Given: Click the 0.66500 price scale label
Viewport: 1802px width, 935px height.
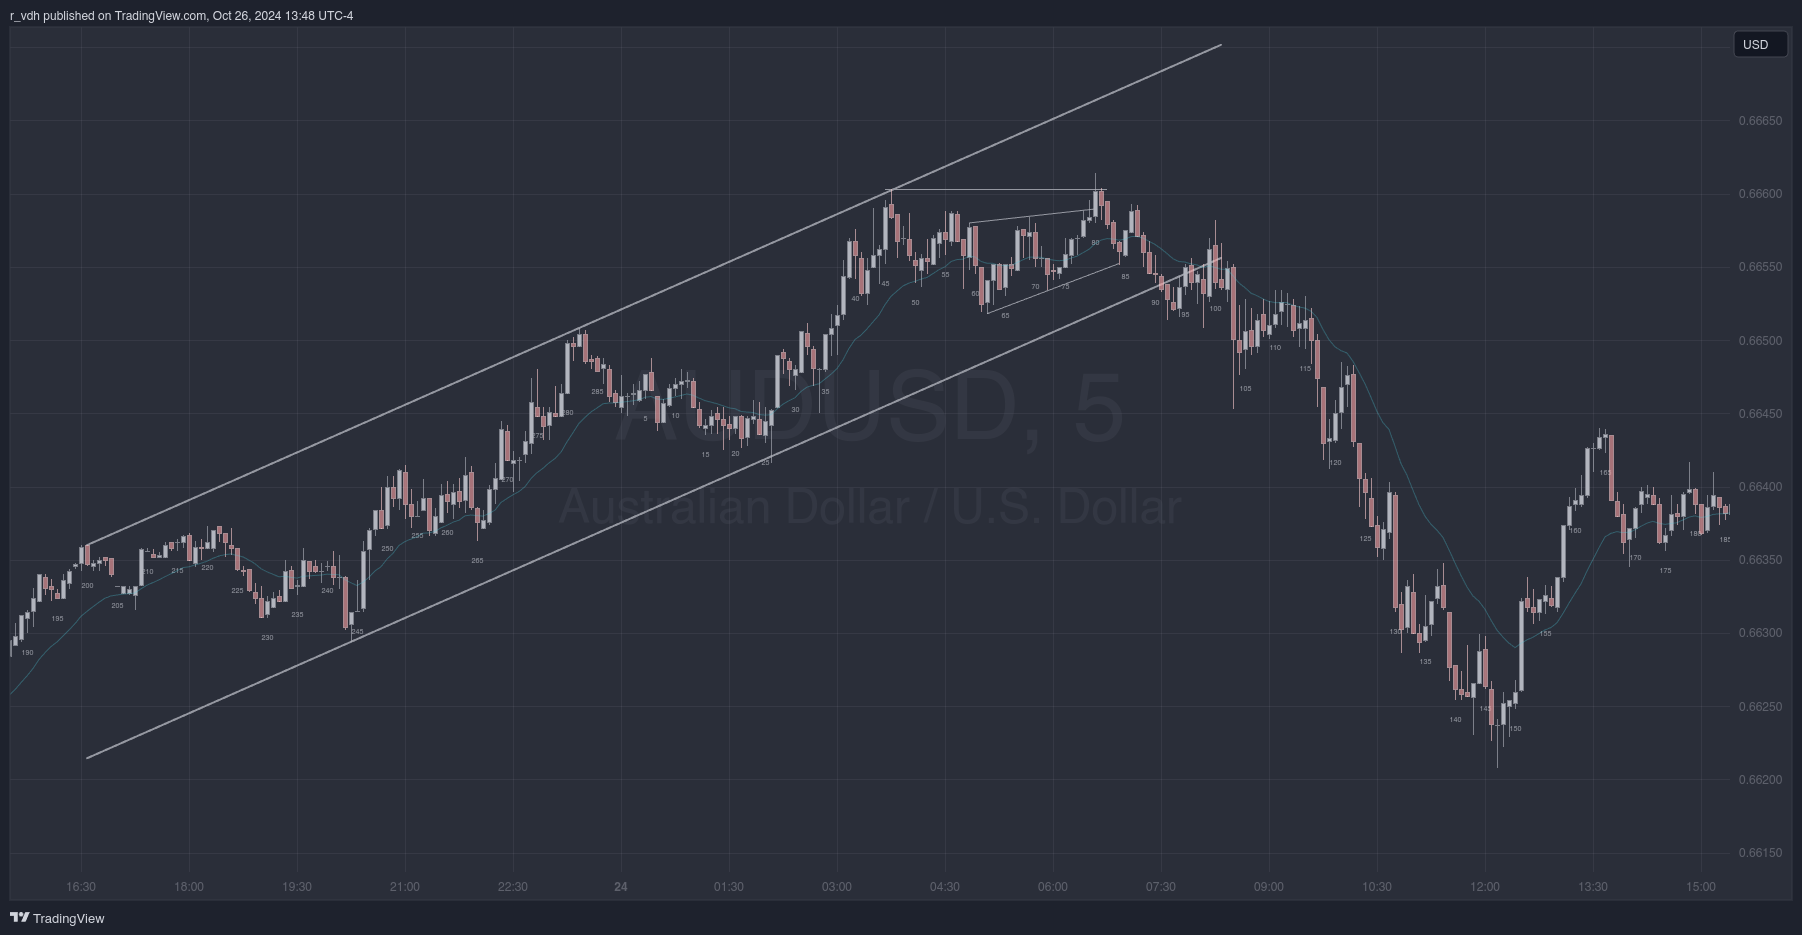Looking at the screenshot, I should pos(1760,341).
